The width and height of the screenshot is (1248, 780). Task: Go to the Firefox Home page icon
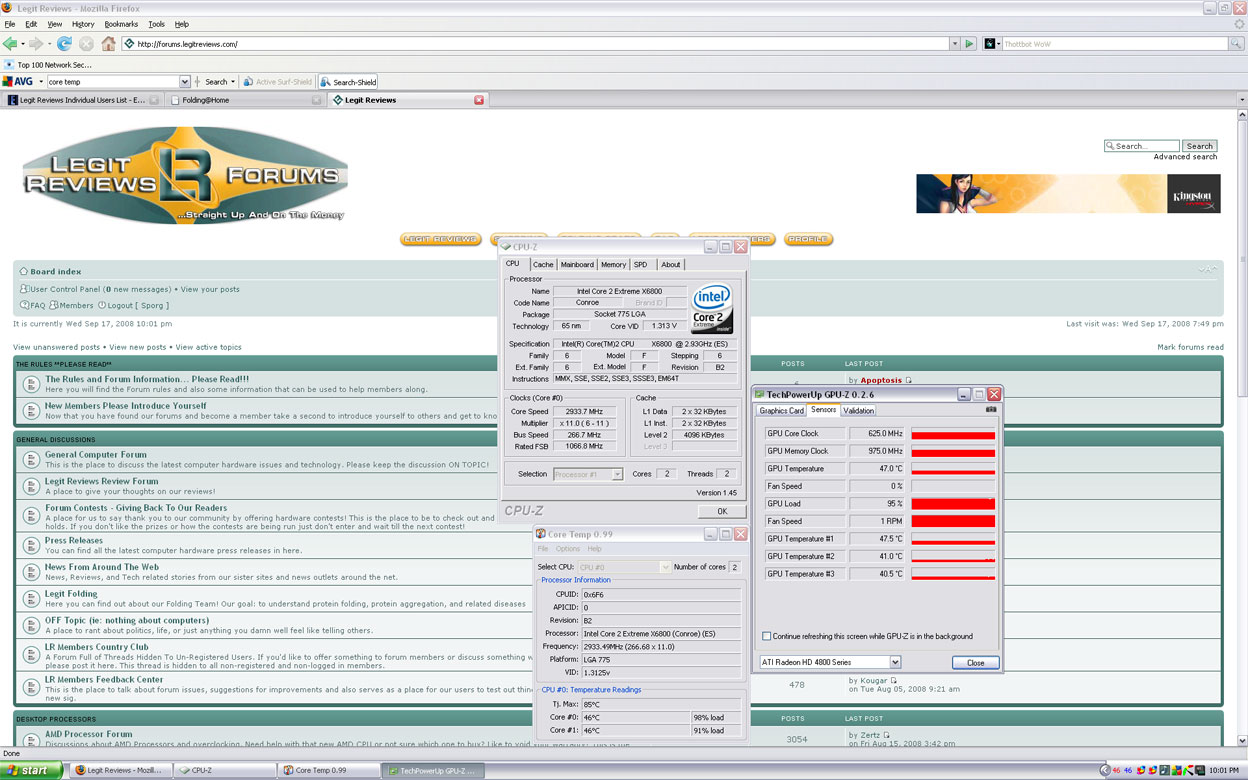pyautogui.click(x=108, y=44)
